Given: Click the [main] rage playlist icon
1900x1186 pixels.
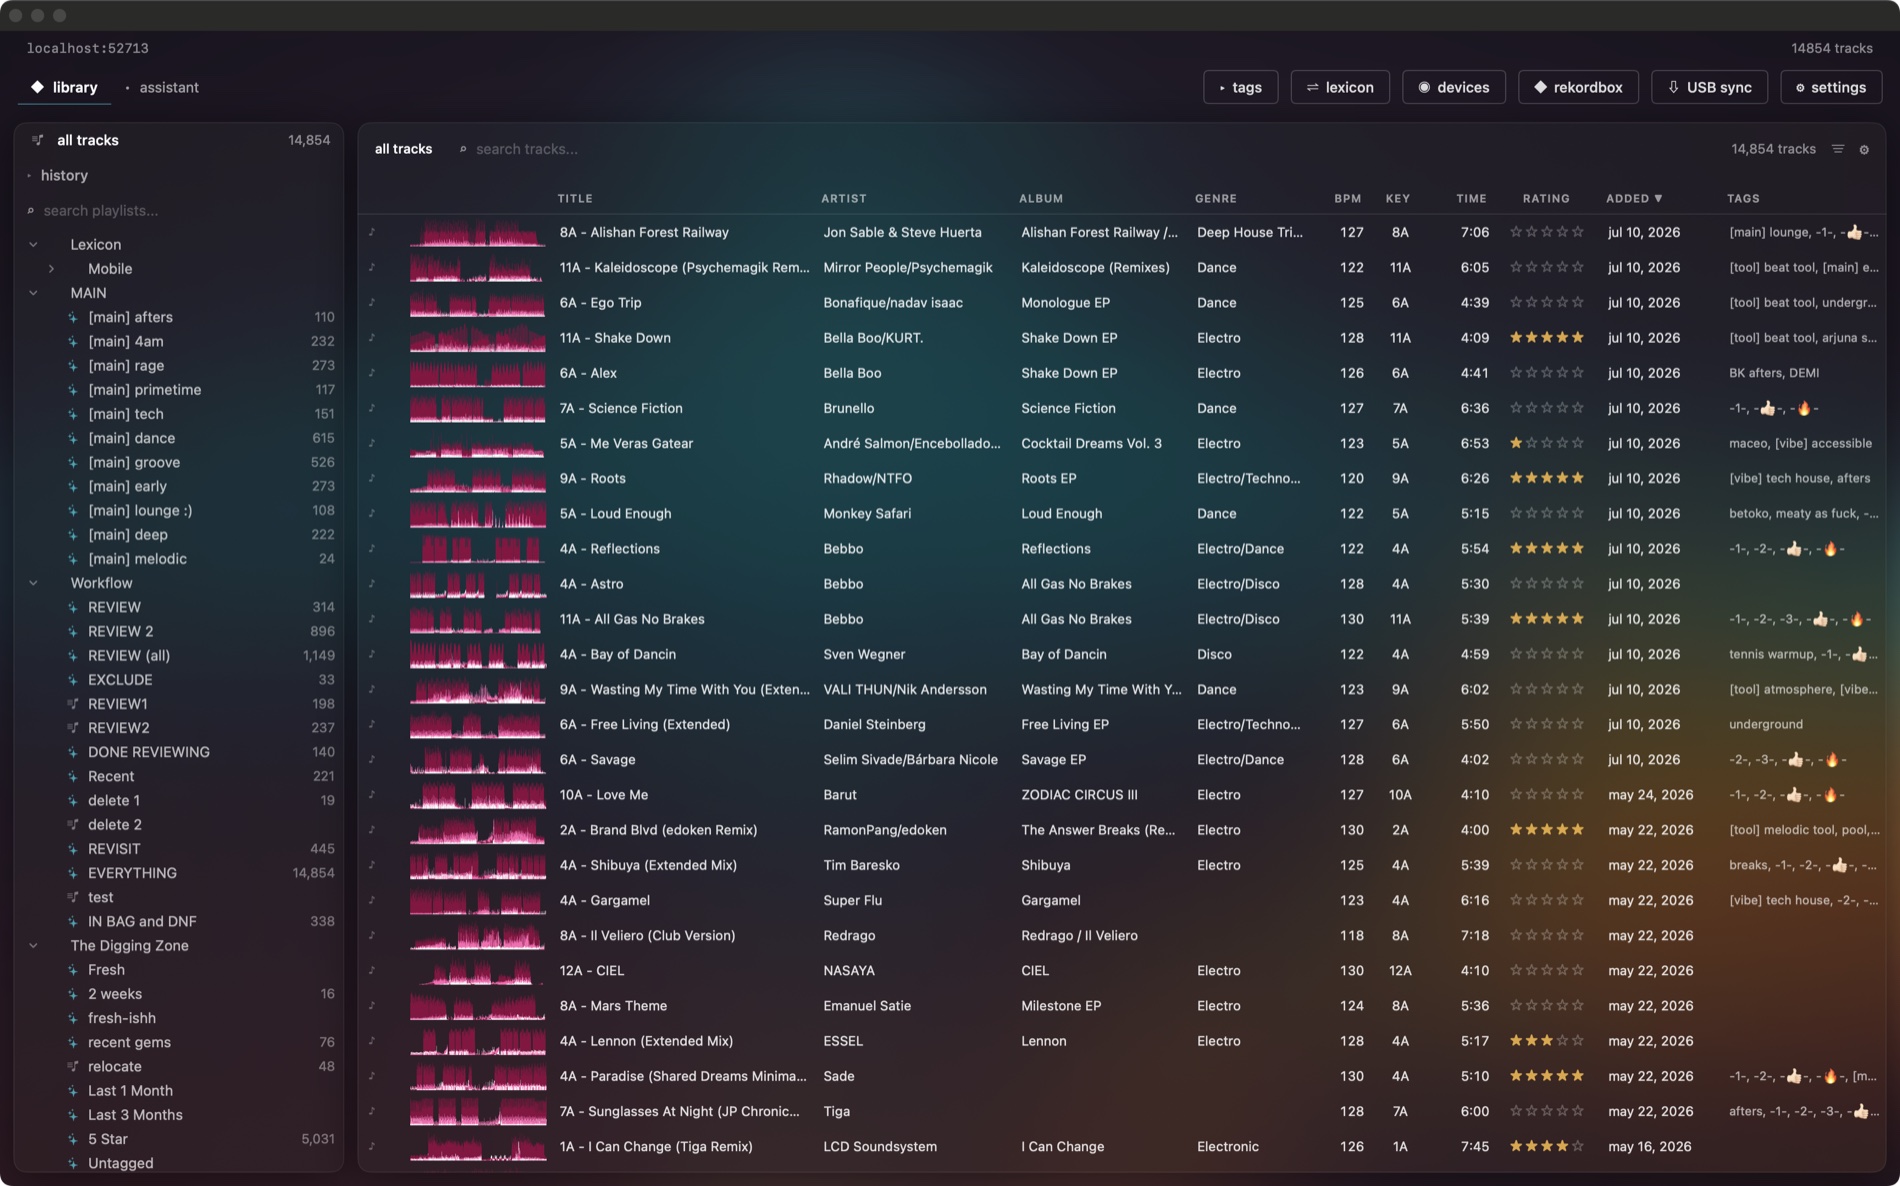Looking at the screenshot, I should click(x=73, y=365).
